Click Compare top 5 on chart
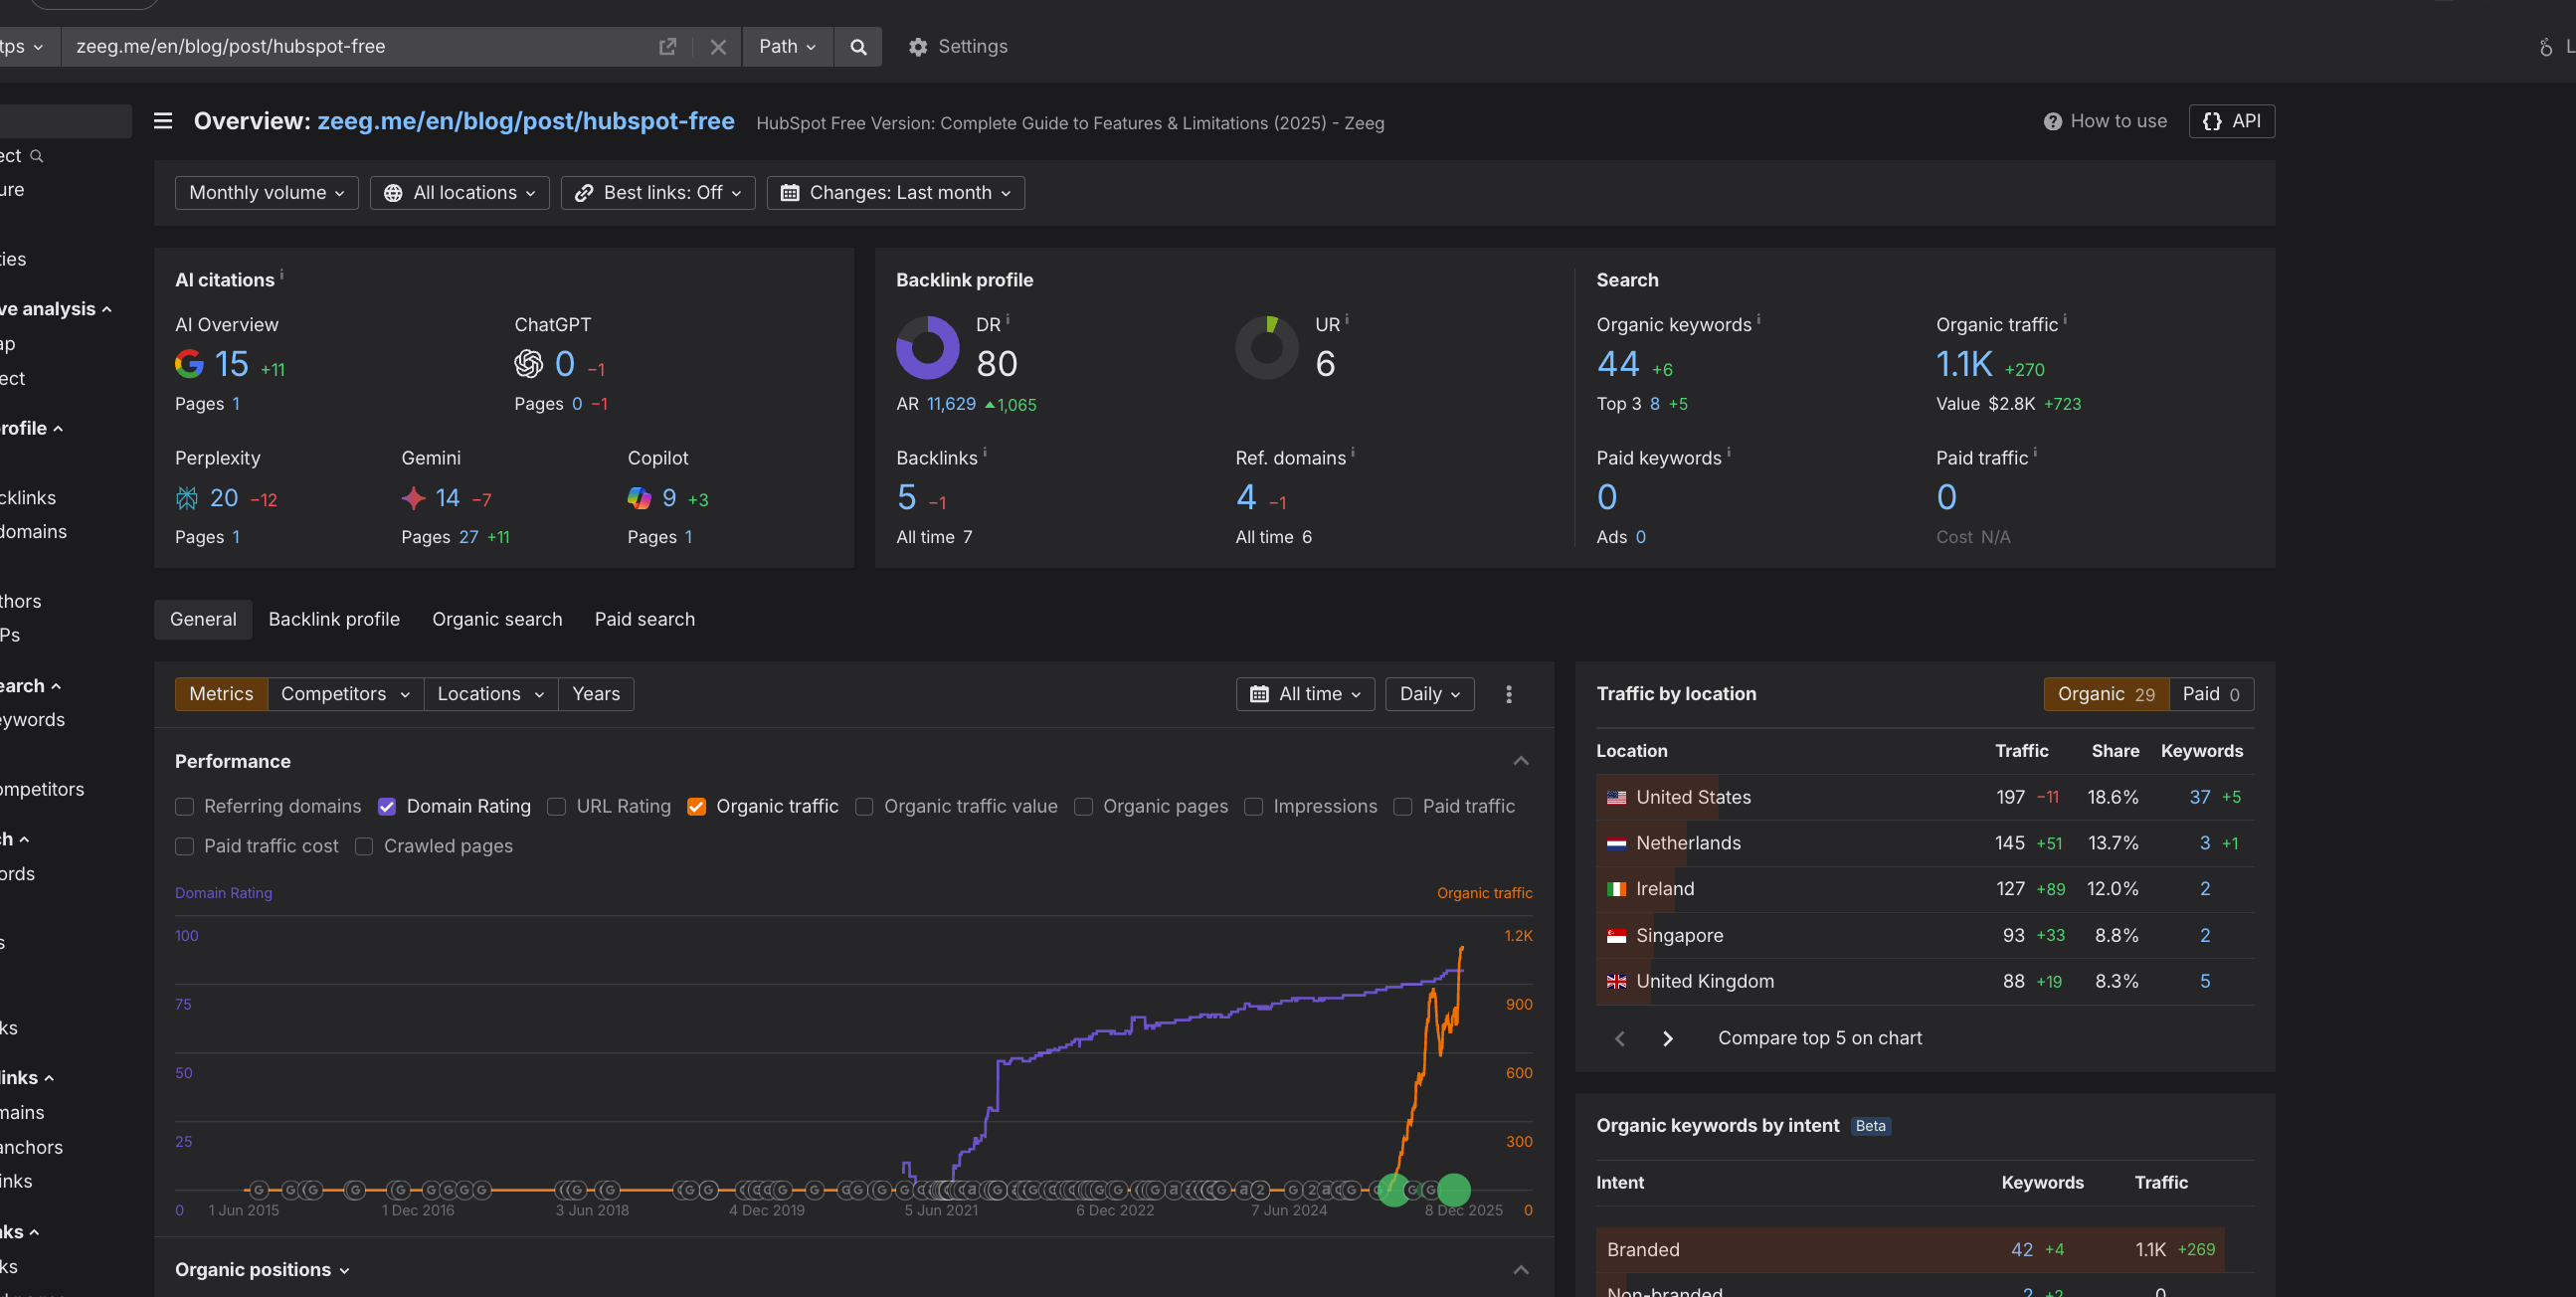The width and height of the screenshot is (2576, 1297). pos(1819,1038)
